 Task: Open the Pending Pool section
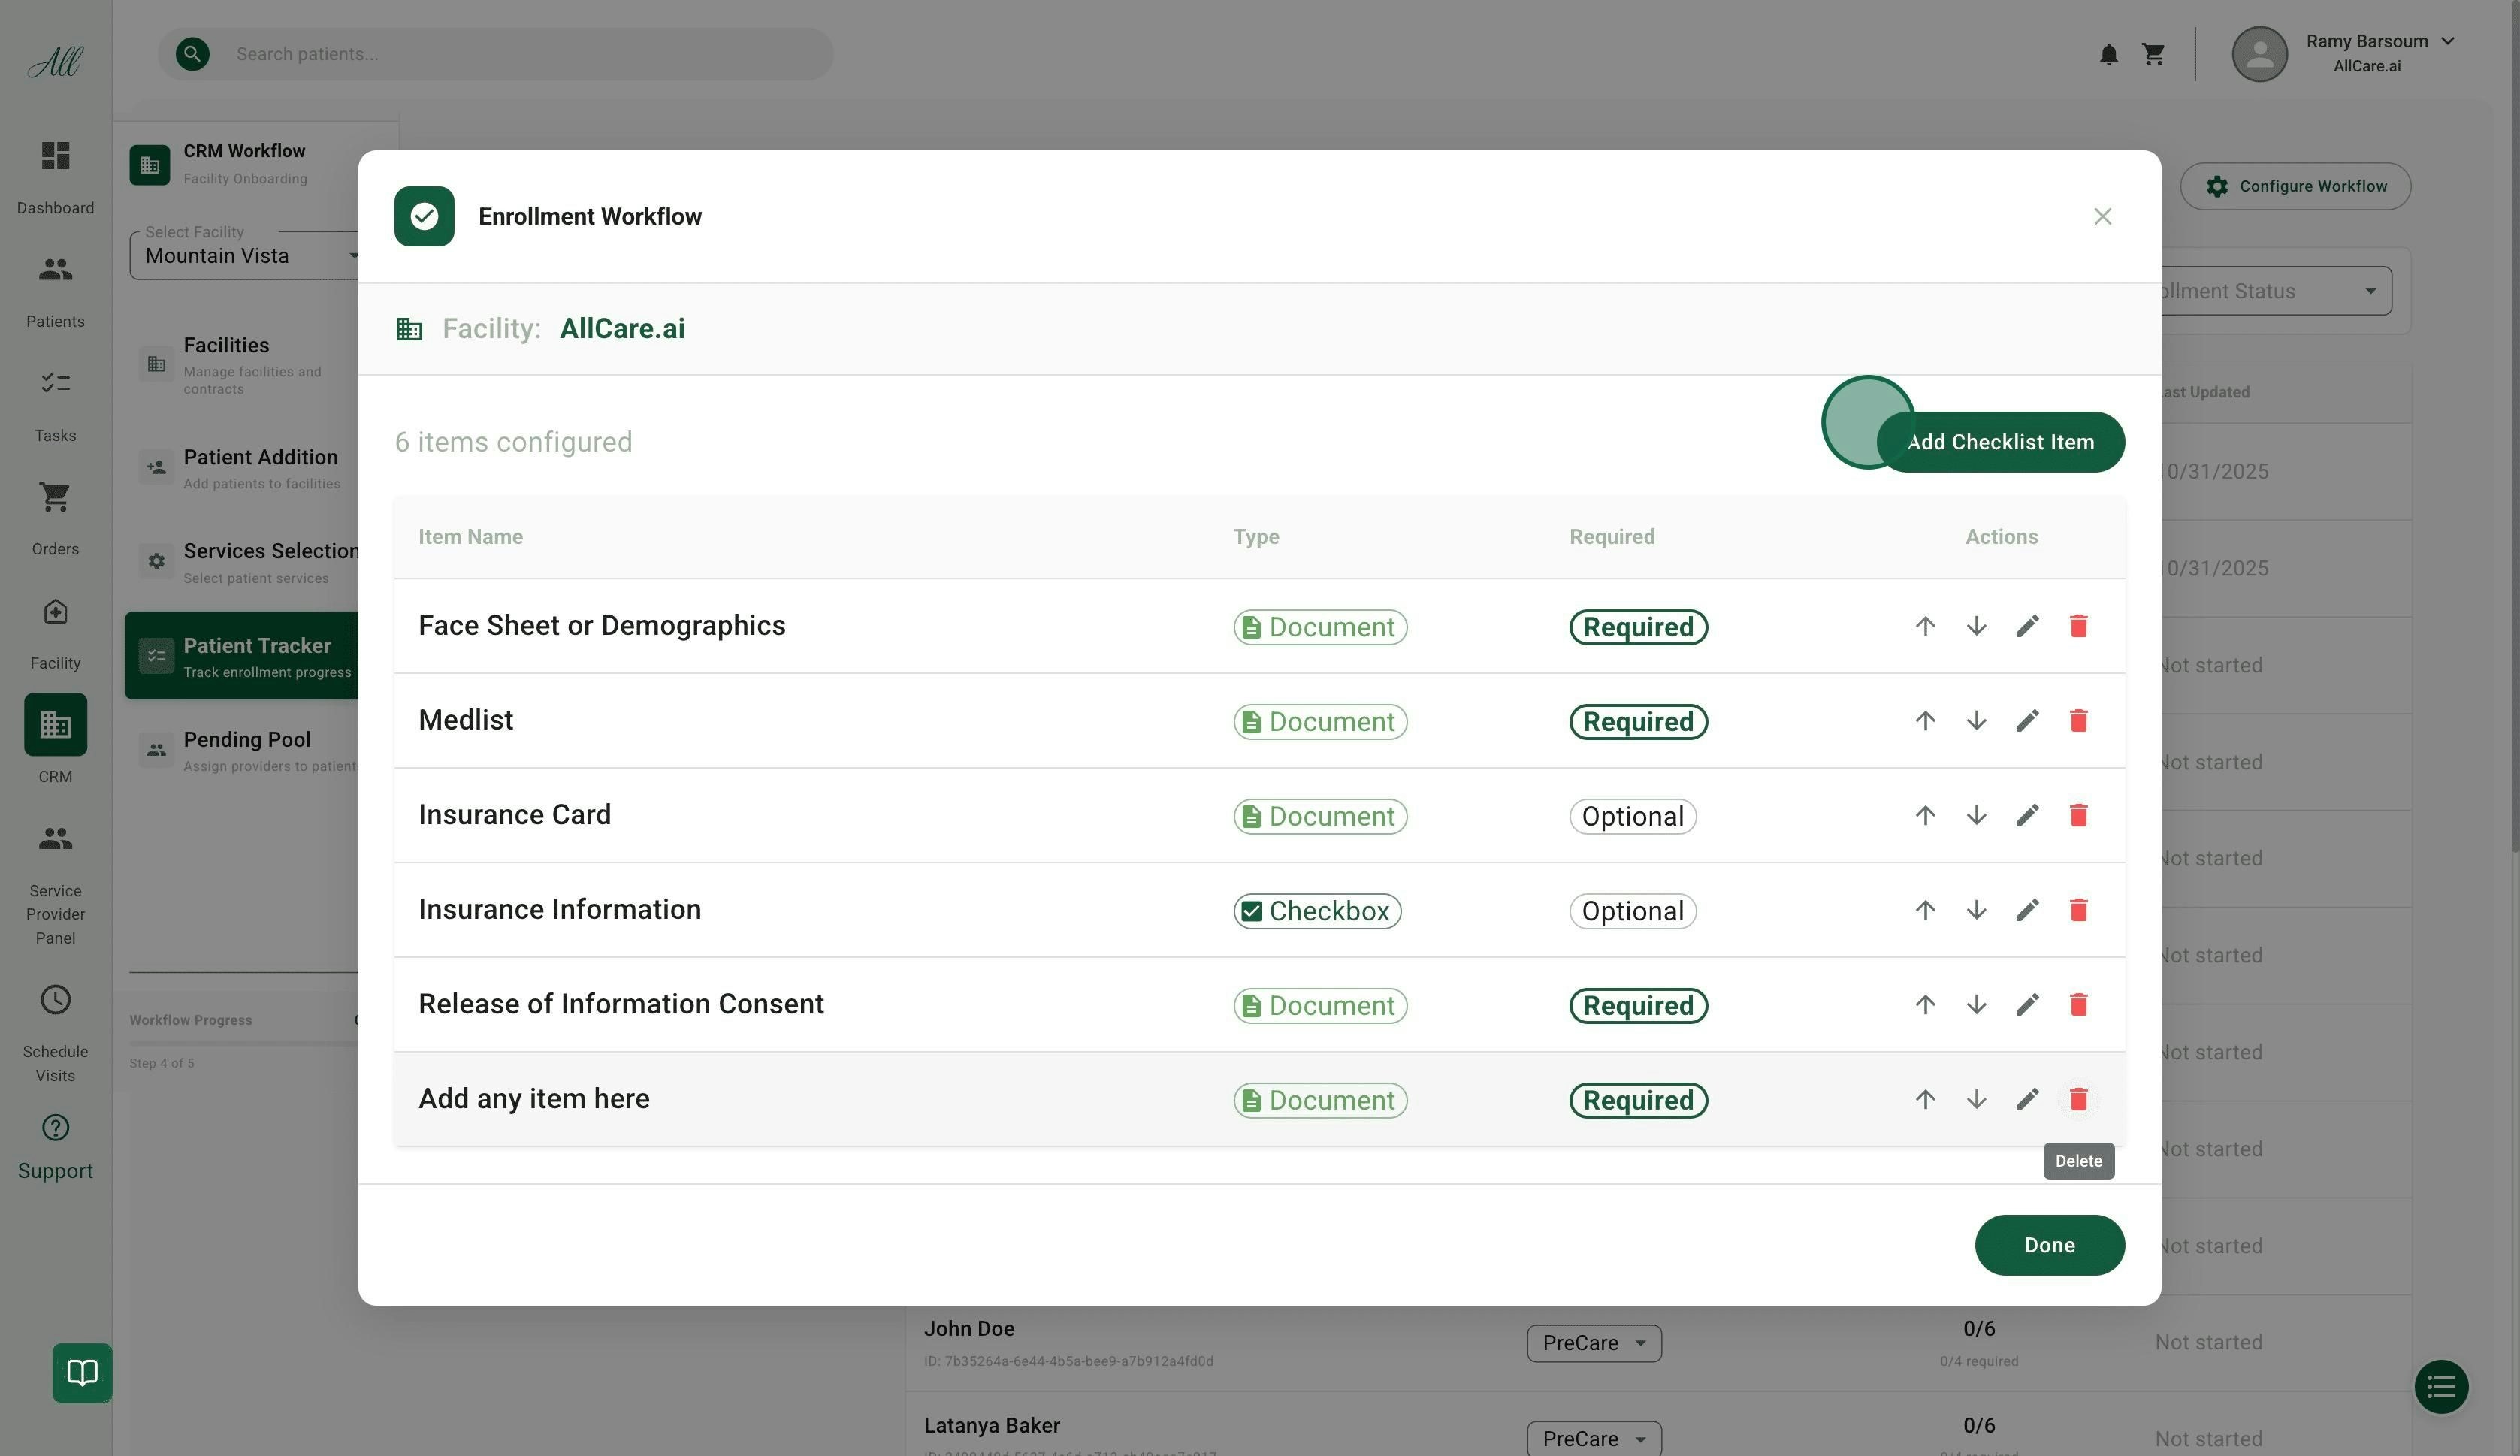(246, 748)
